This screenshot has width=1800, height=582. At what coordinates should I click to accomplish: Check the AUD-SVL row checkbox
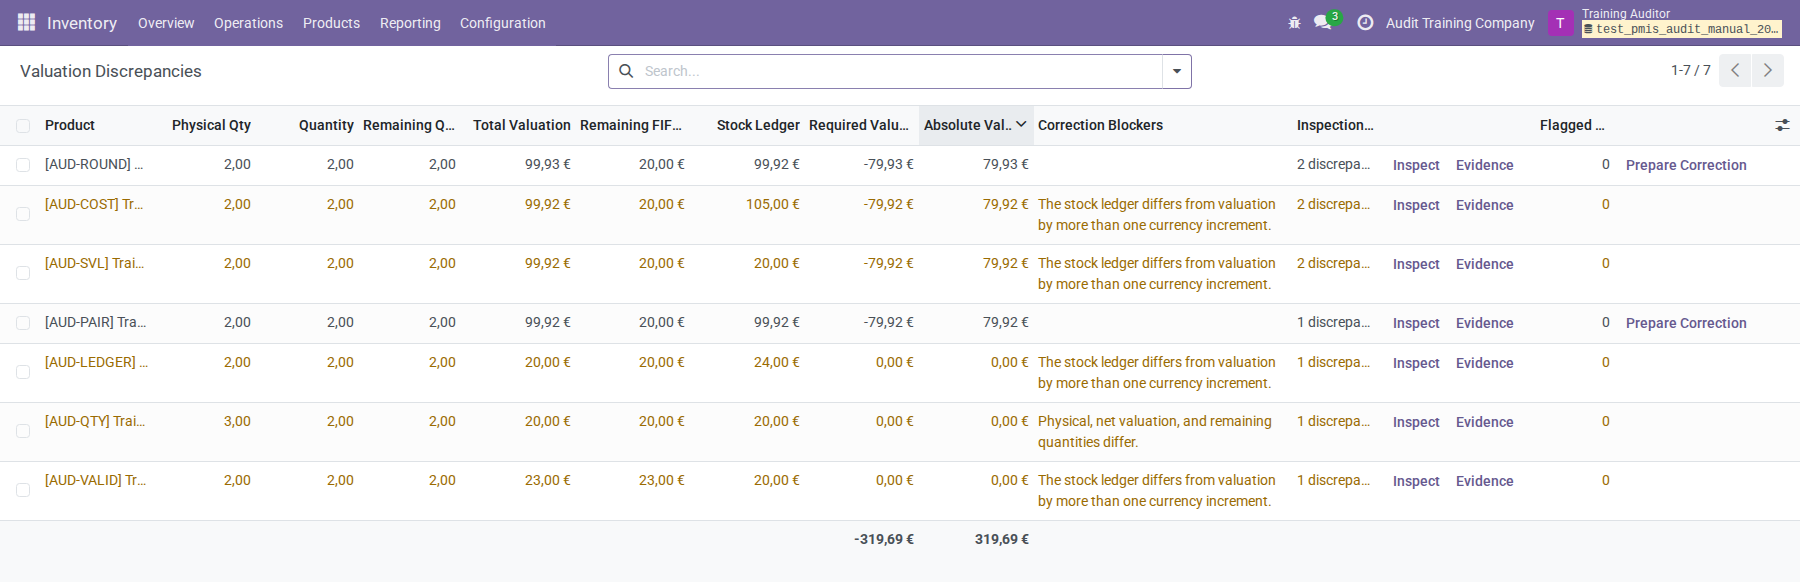(23, 273)
